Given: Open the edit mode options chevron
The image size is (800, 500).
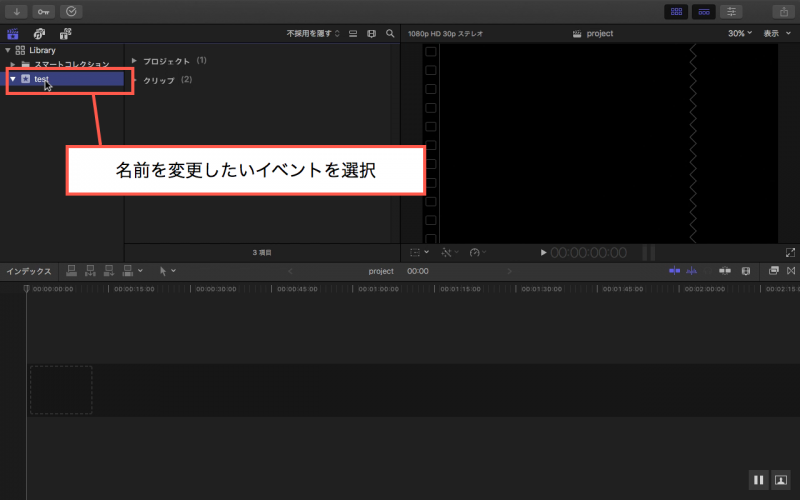Looking at the screenshot, I should [140, 271].
